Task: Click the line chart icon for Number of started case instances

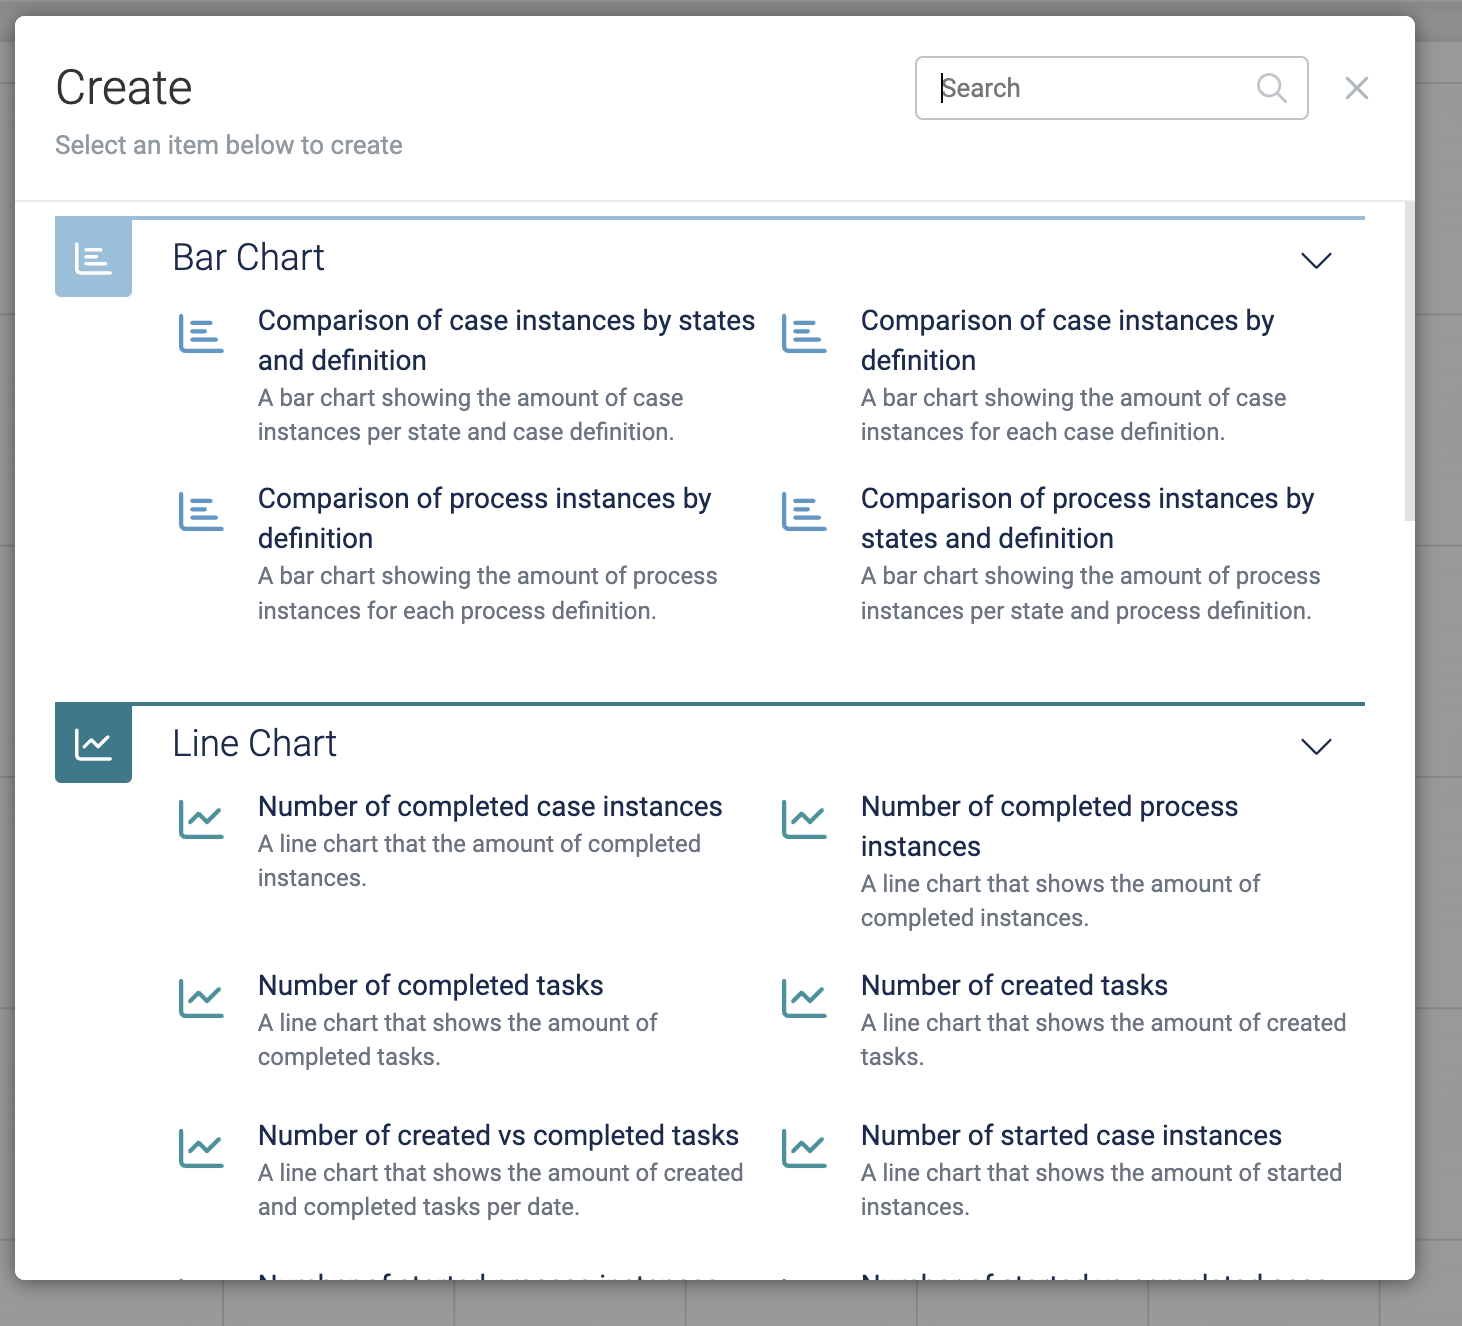Action: pyautogui.click(x=803, y=1149)
